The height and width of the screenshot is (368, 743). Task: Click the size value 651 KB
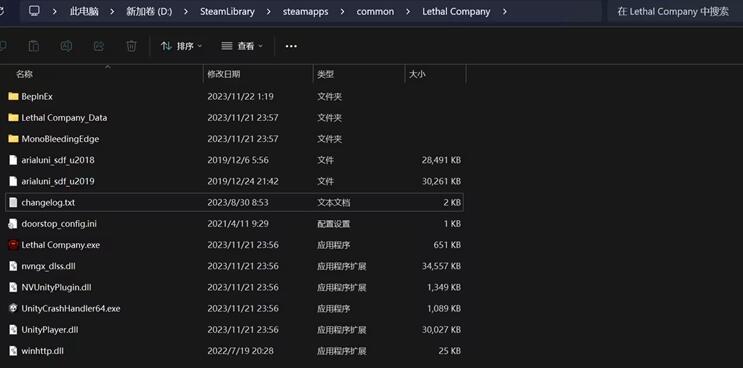click(x=447, y=245)
